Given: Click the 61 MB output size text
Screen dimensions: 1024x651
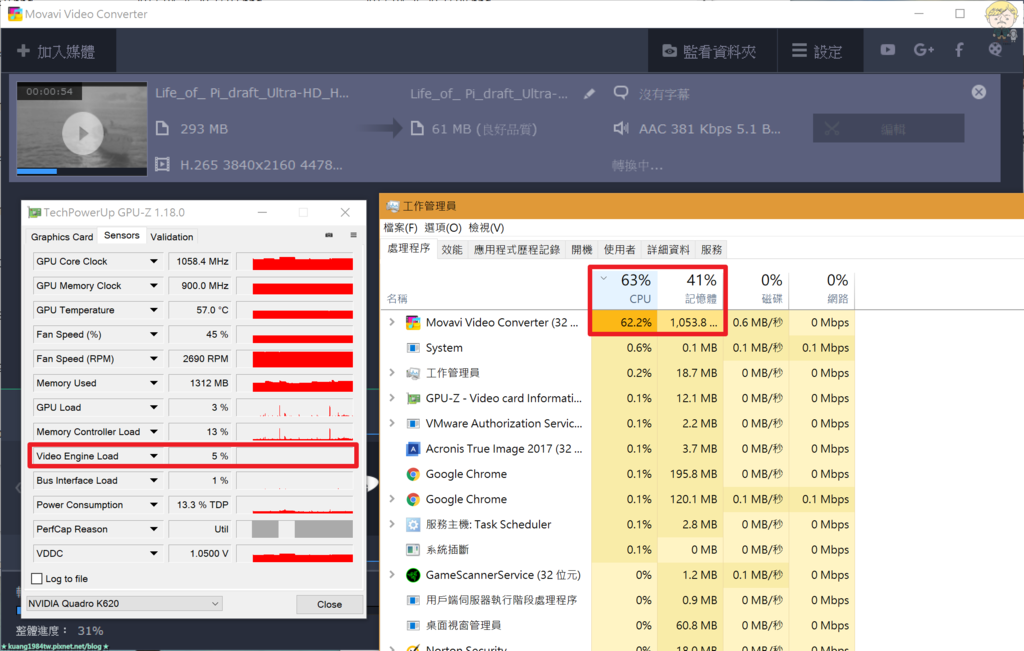Looking at the screenshot, I should point(484,129).
